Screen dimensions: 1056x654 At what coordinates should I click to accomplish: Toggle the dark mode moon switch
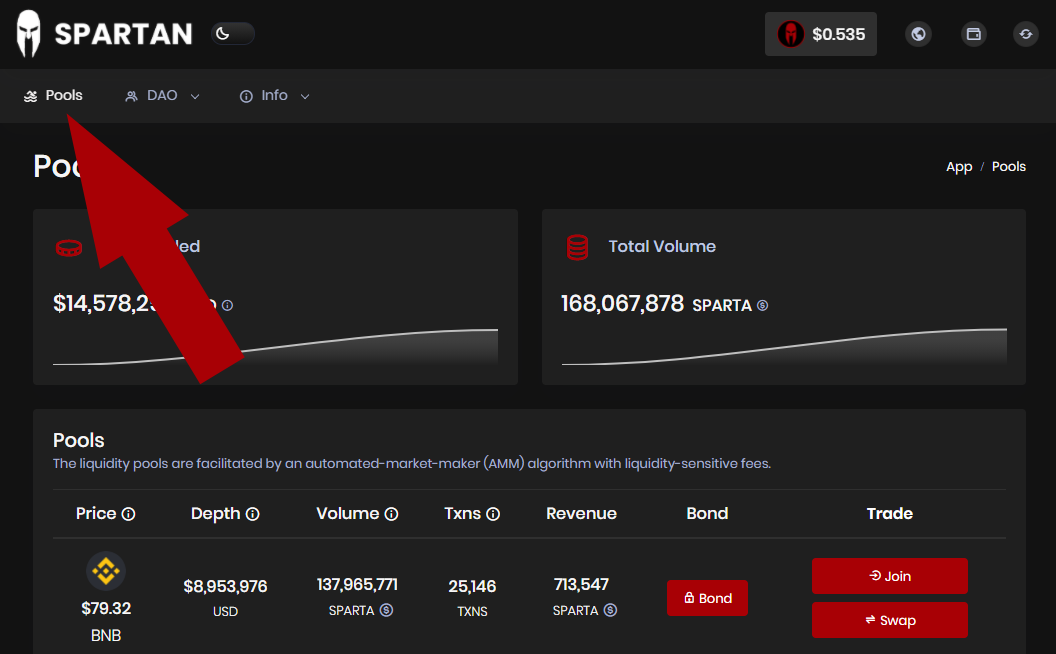coord(232,34)
